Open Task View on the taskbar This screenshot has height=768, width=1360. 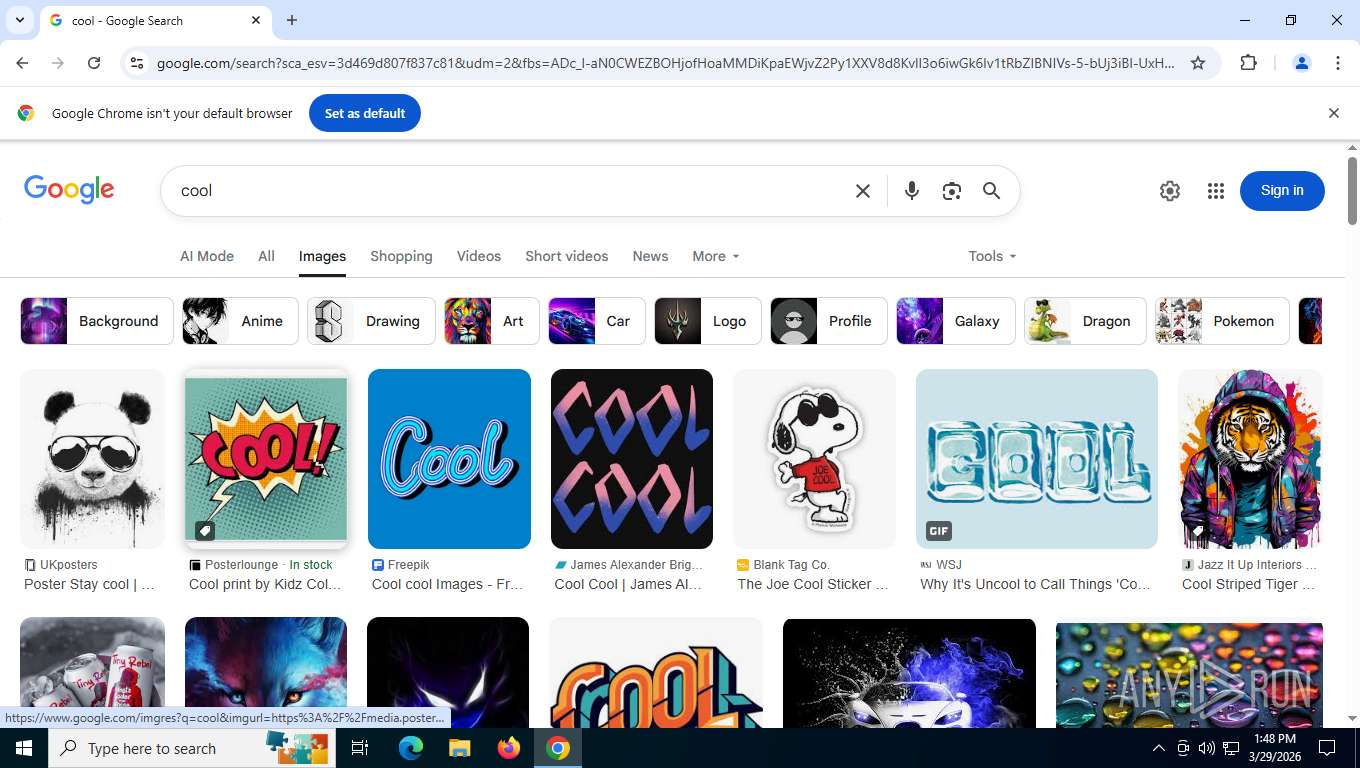point(360,748)
